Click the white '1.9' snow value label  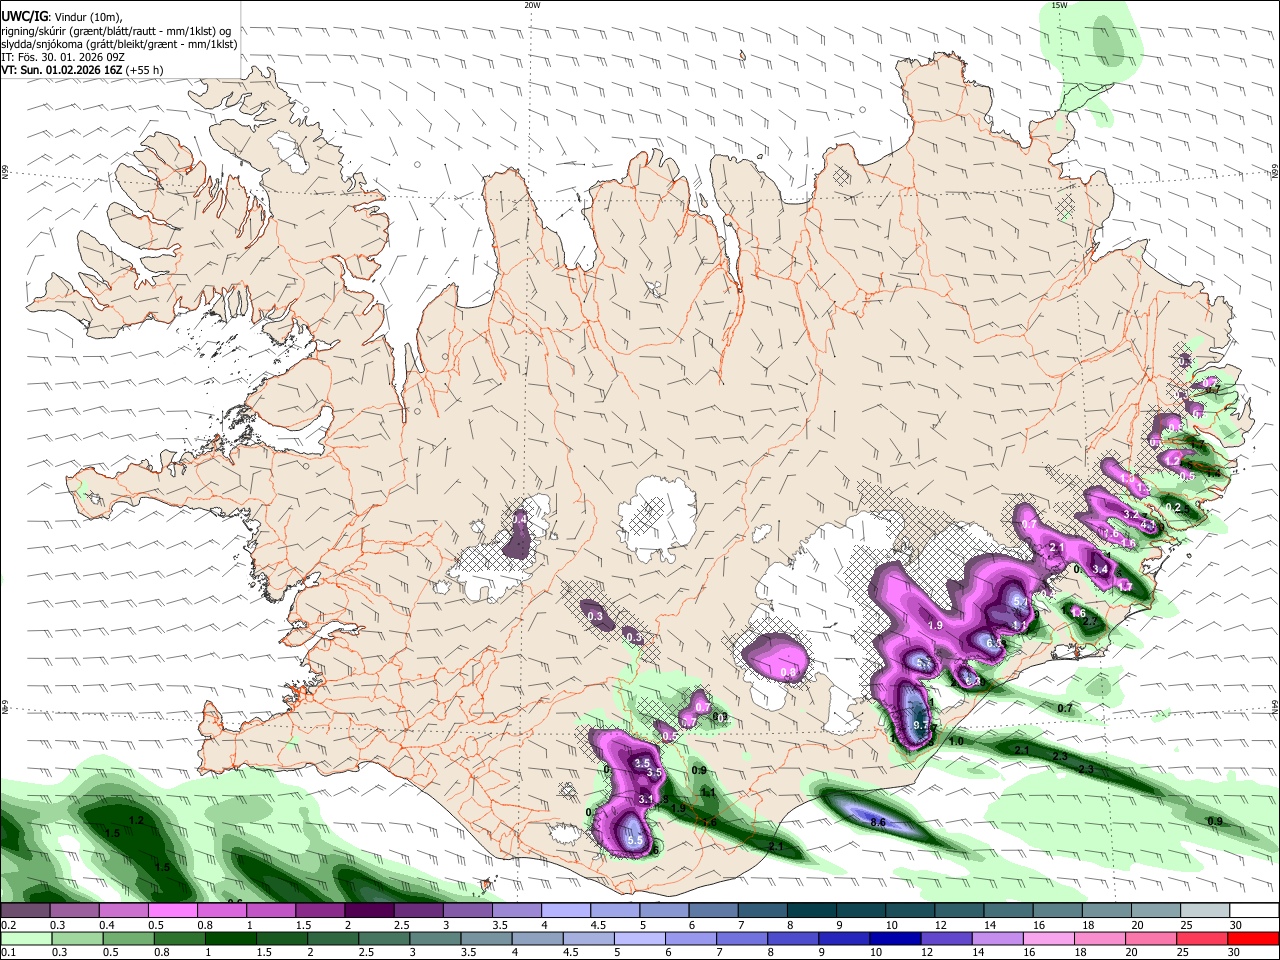point(935,625)
